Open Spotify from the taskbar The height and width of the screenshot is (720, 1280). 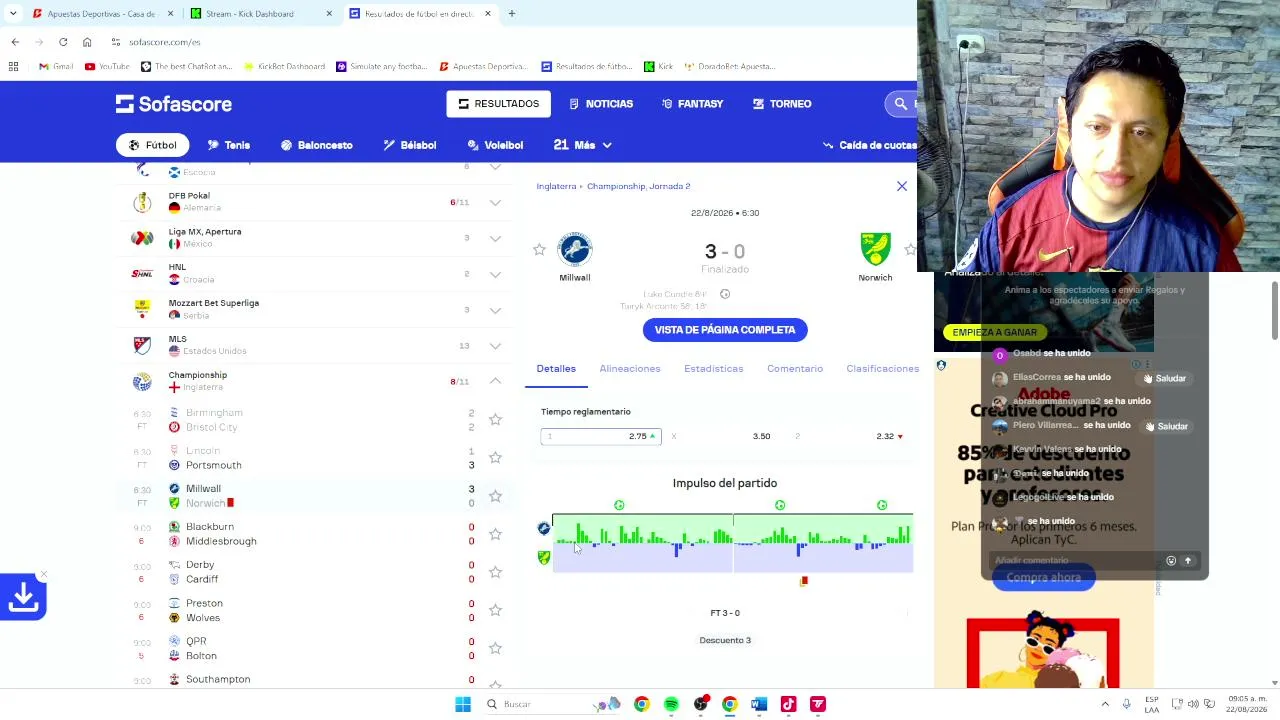click(x=671, y=704)
